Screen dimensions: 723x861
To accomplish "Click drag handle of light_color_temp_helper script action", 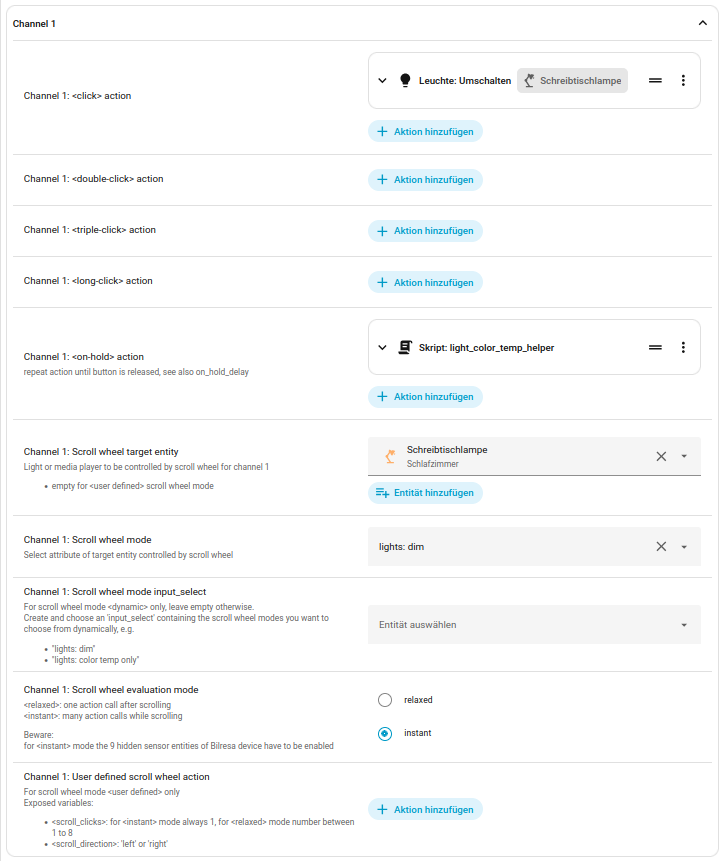I will [x=655, y=348].
